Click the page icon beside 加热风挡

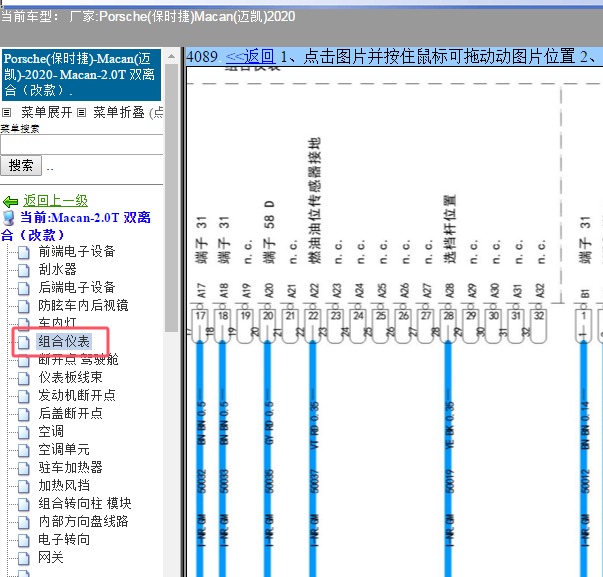[x=24, y=486]
